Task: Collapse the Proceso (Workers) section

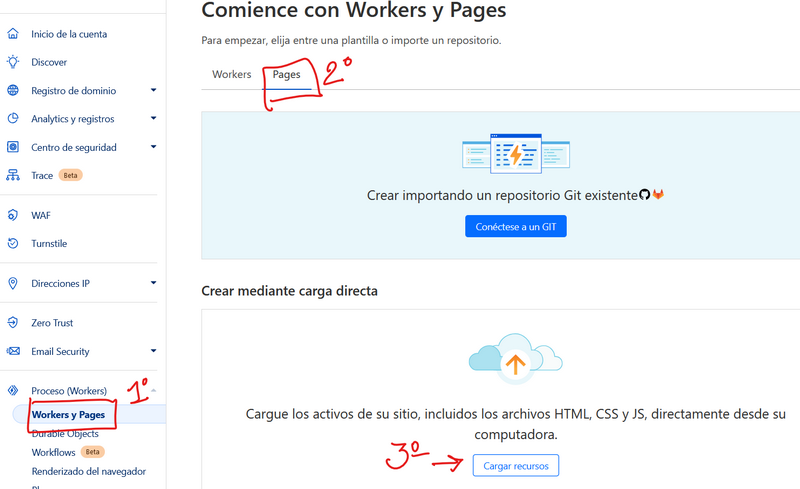Action: 153,391
